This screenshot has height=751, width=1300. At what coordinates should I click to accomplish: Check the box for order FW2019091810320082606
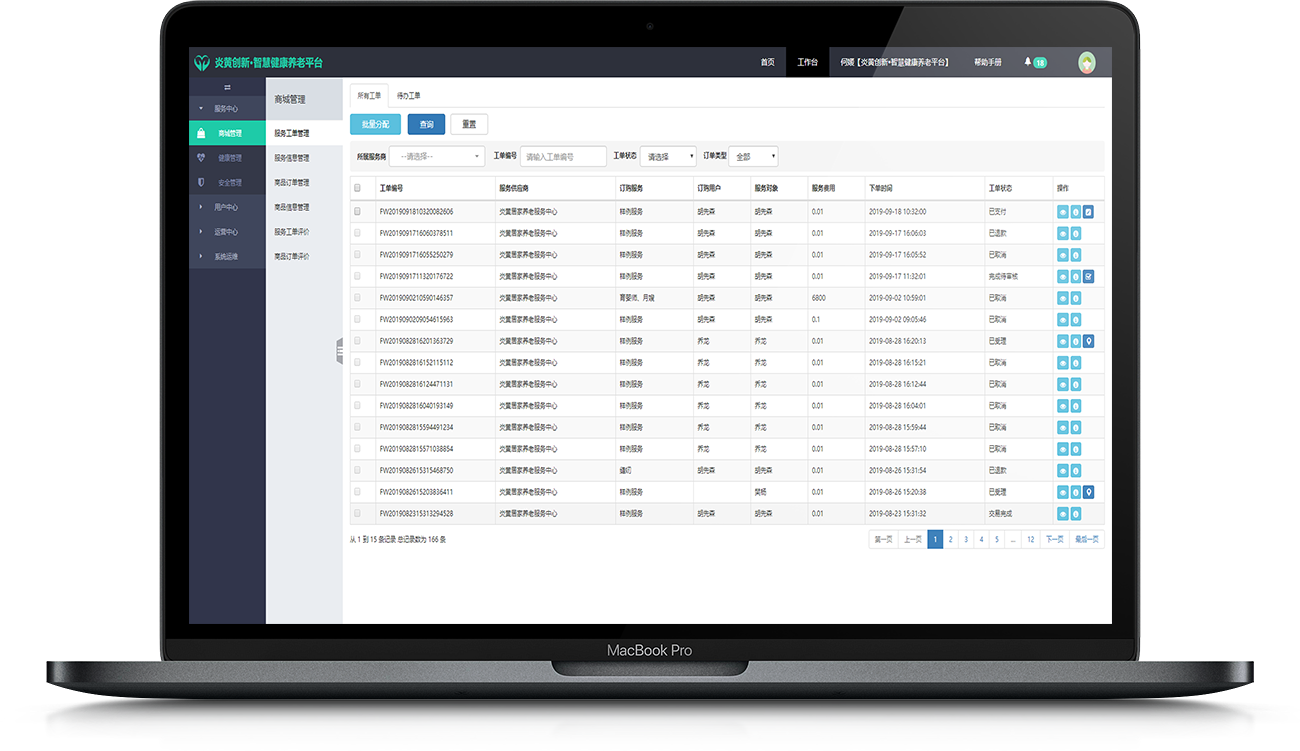click(x=358, y=212)
